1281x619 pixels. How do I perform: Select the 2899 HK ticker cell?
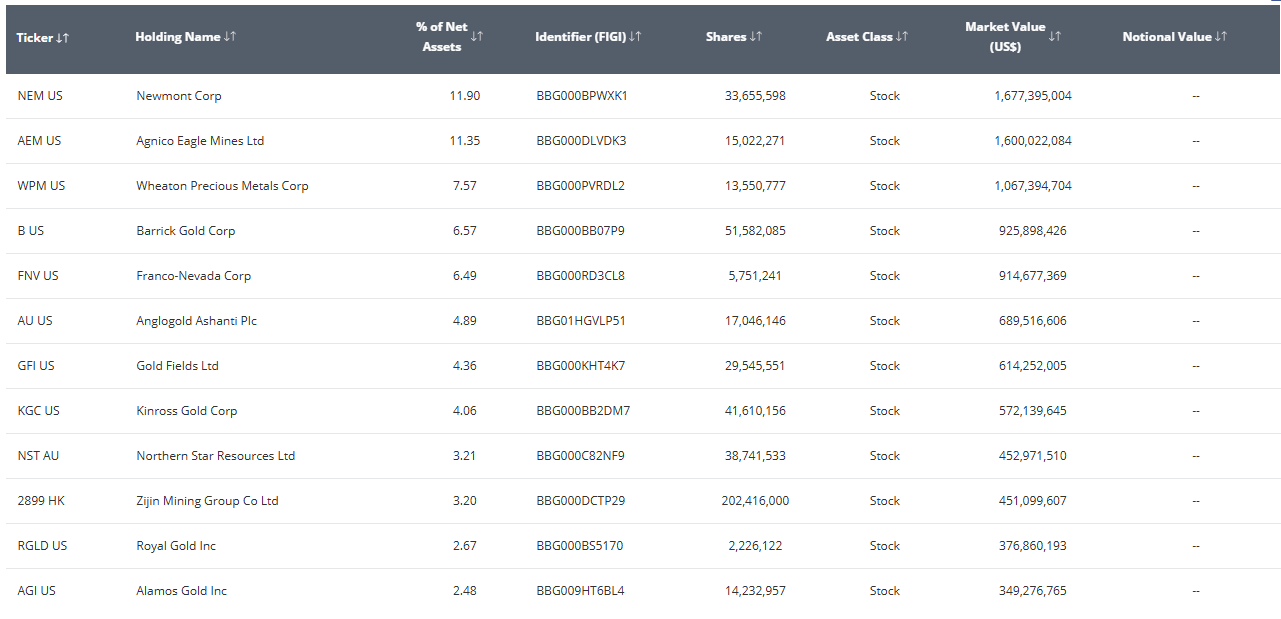tap(41, 501)
